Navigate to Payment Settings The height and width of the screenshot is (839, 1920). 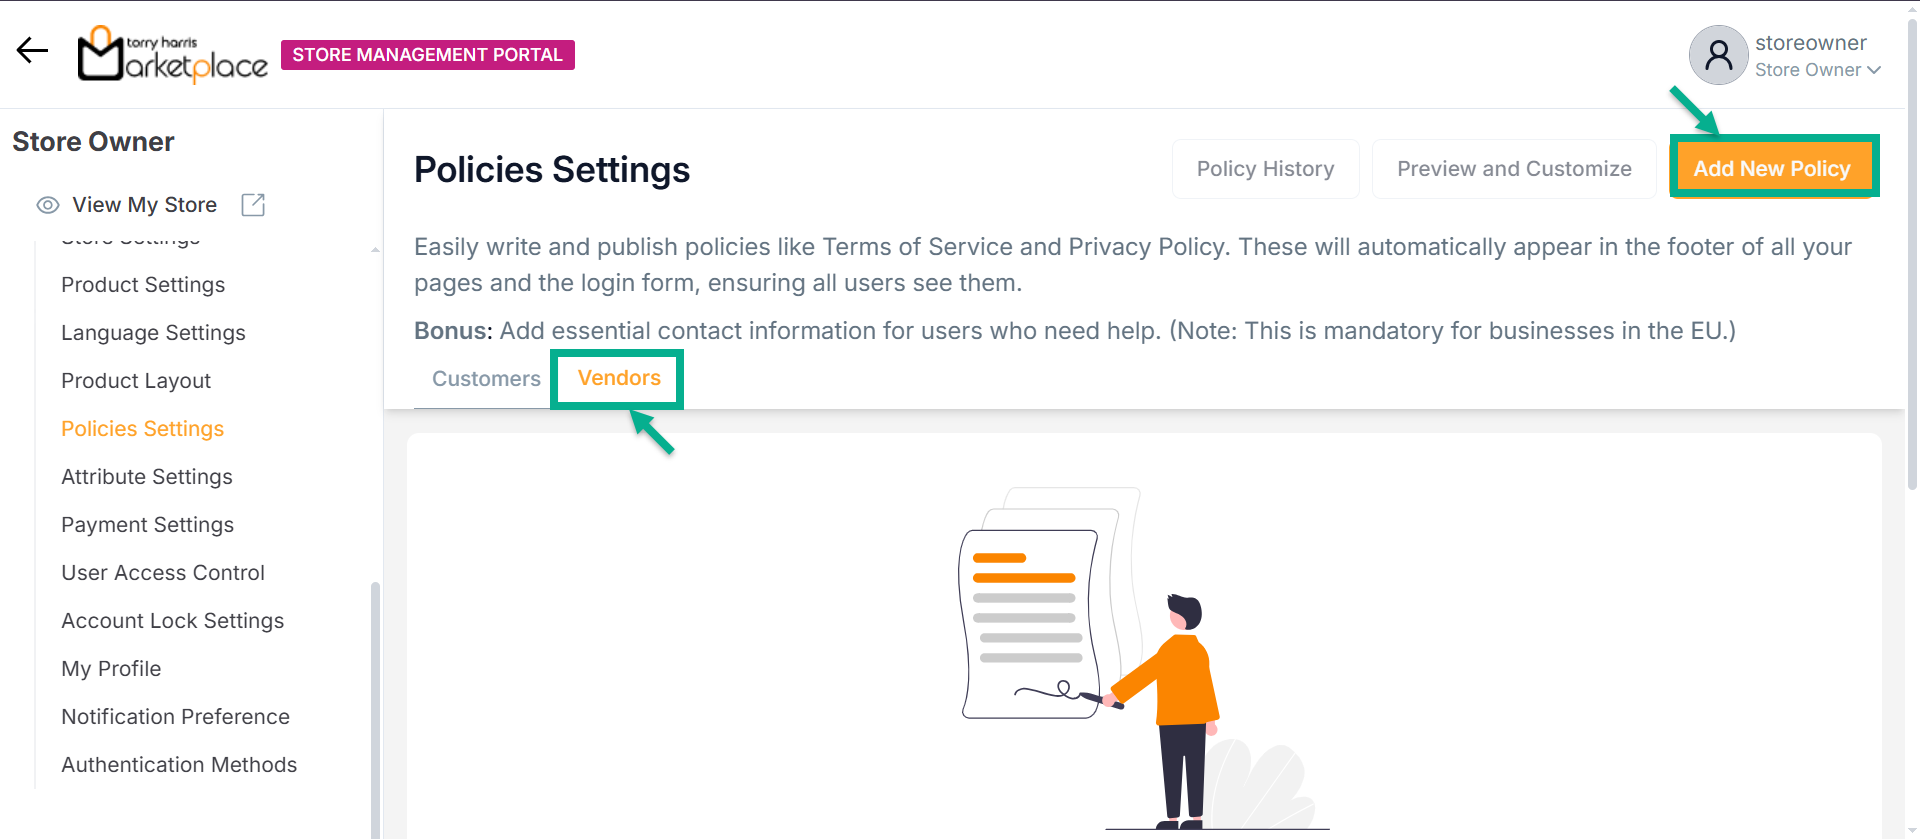point(147,525)
